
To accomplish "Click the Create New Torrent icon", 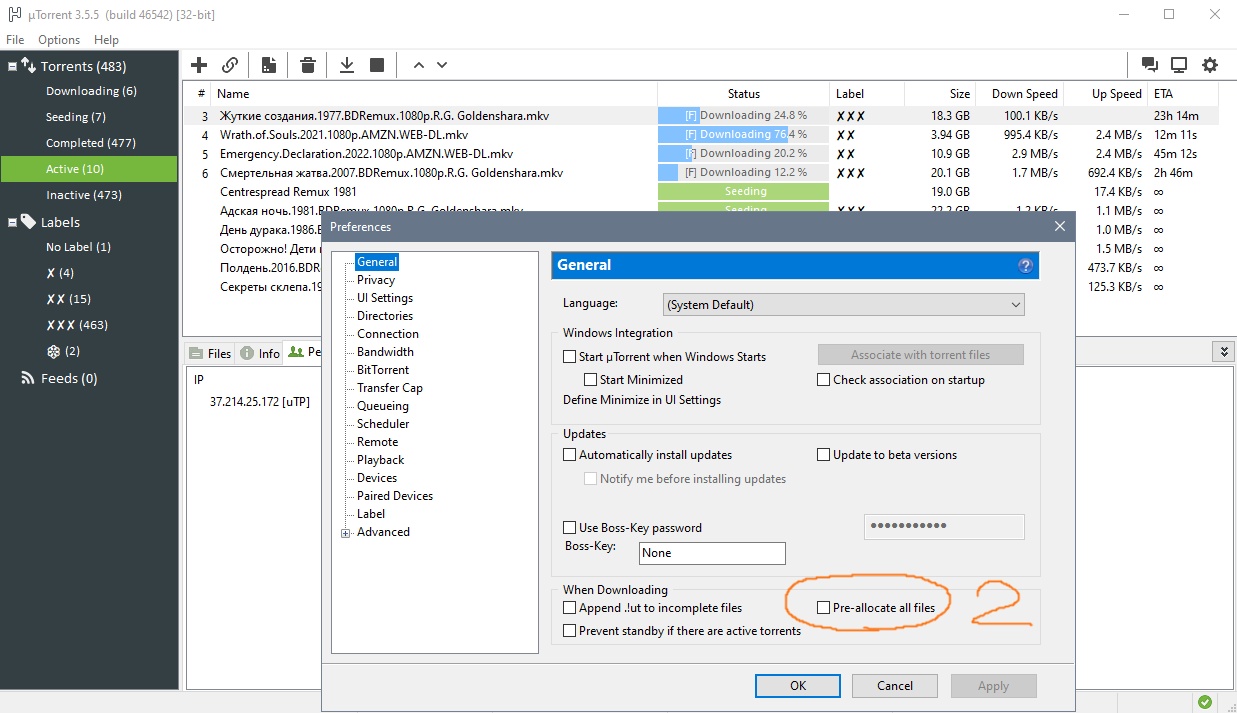I will pyautogui.click(x=269, y=65).
